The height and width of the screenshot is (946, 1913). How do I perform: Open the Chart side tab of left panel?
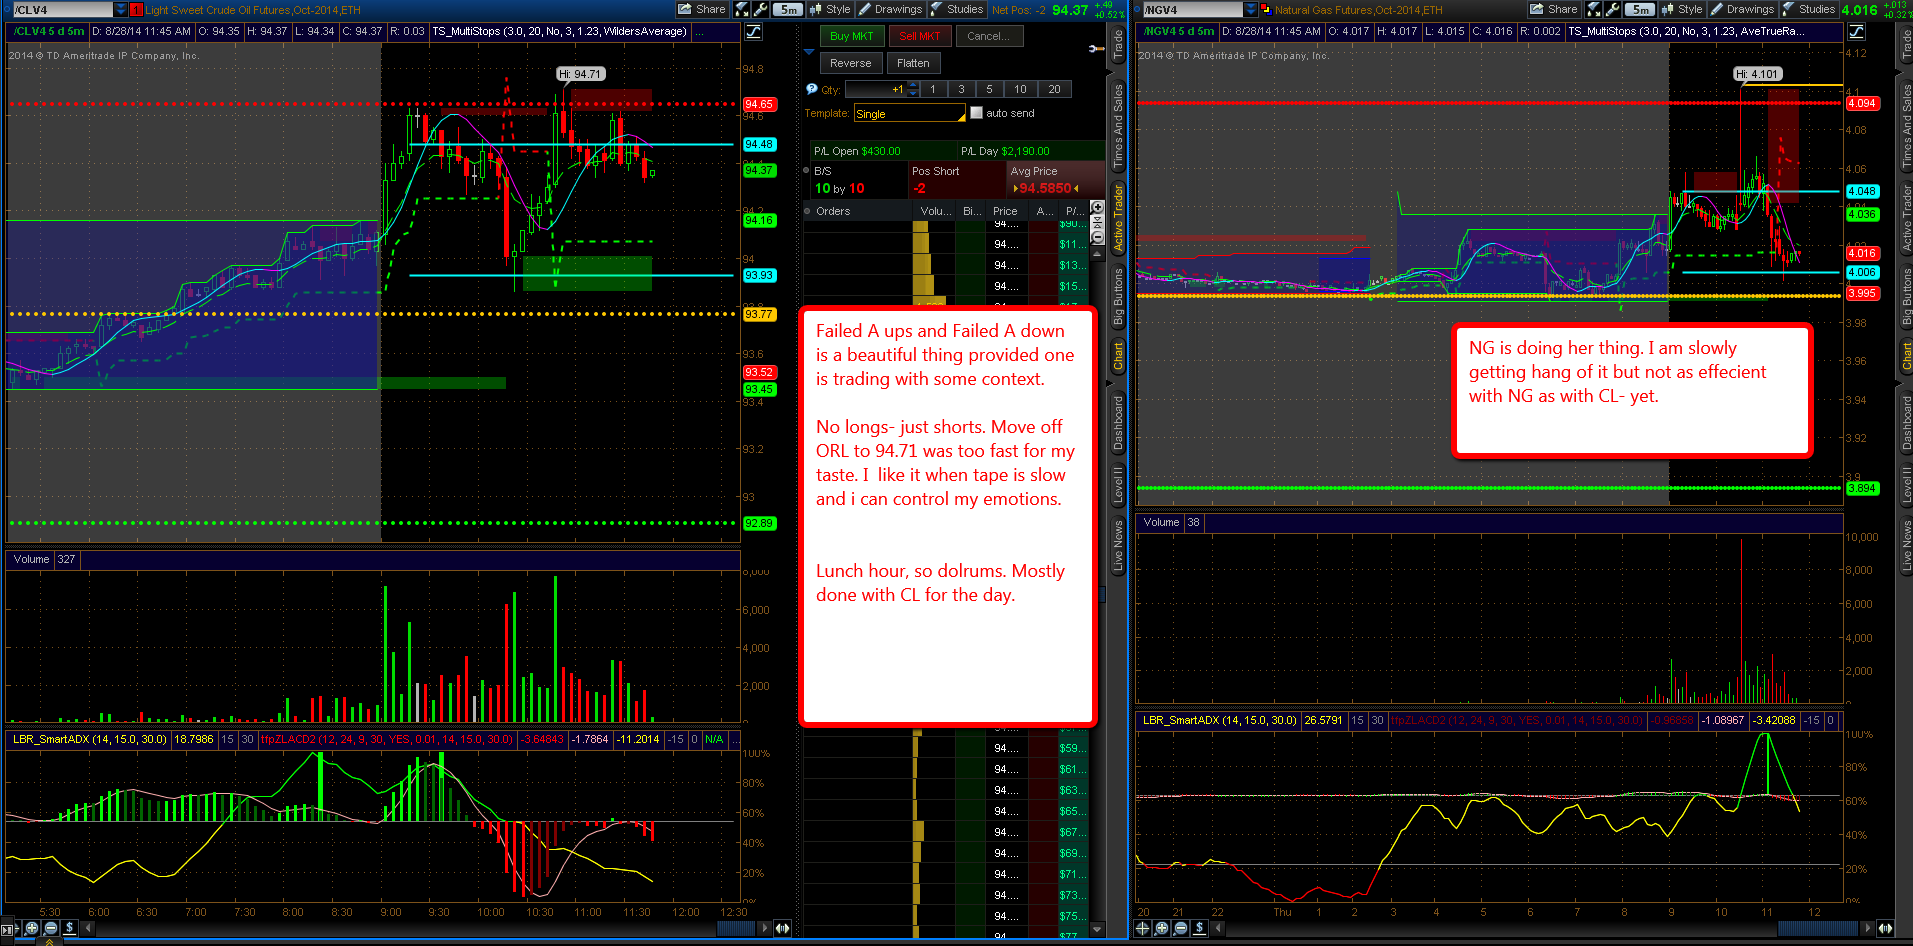click(1118, 357)
